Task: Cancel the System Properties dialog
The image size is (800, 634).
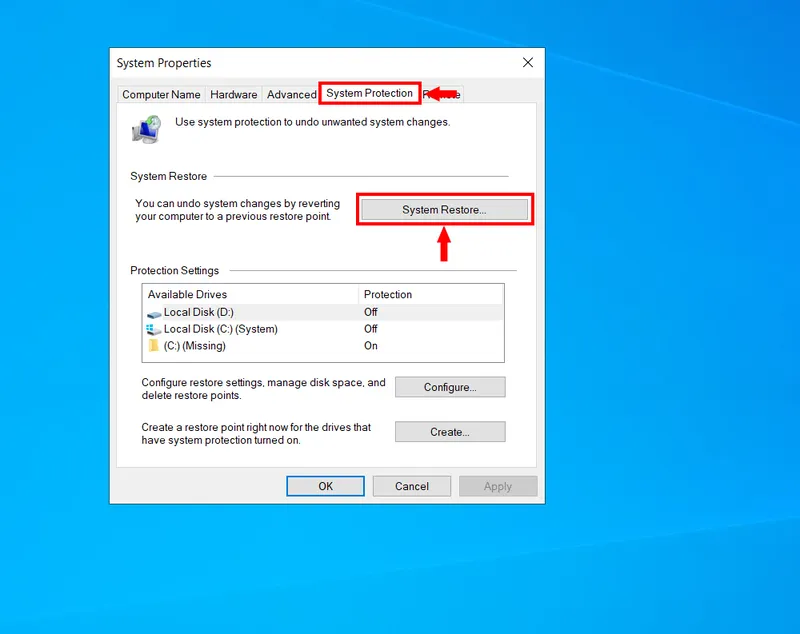Action: click(412, 486)
